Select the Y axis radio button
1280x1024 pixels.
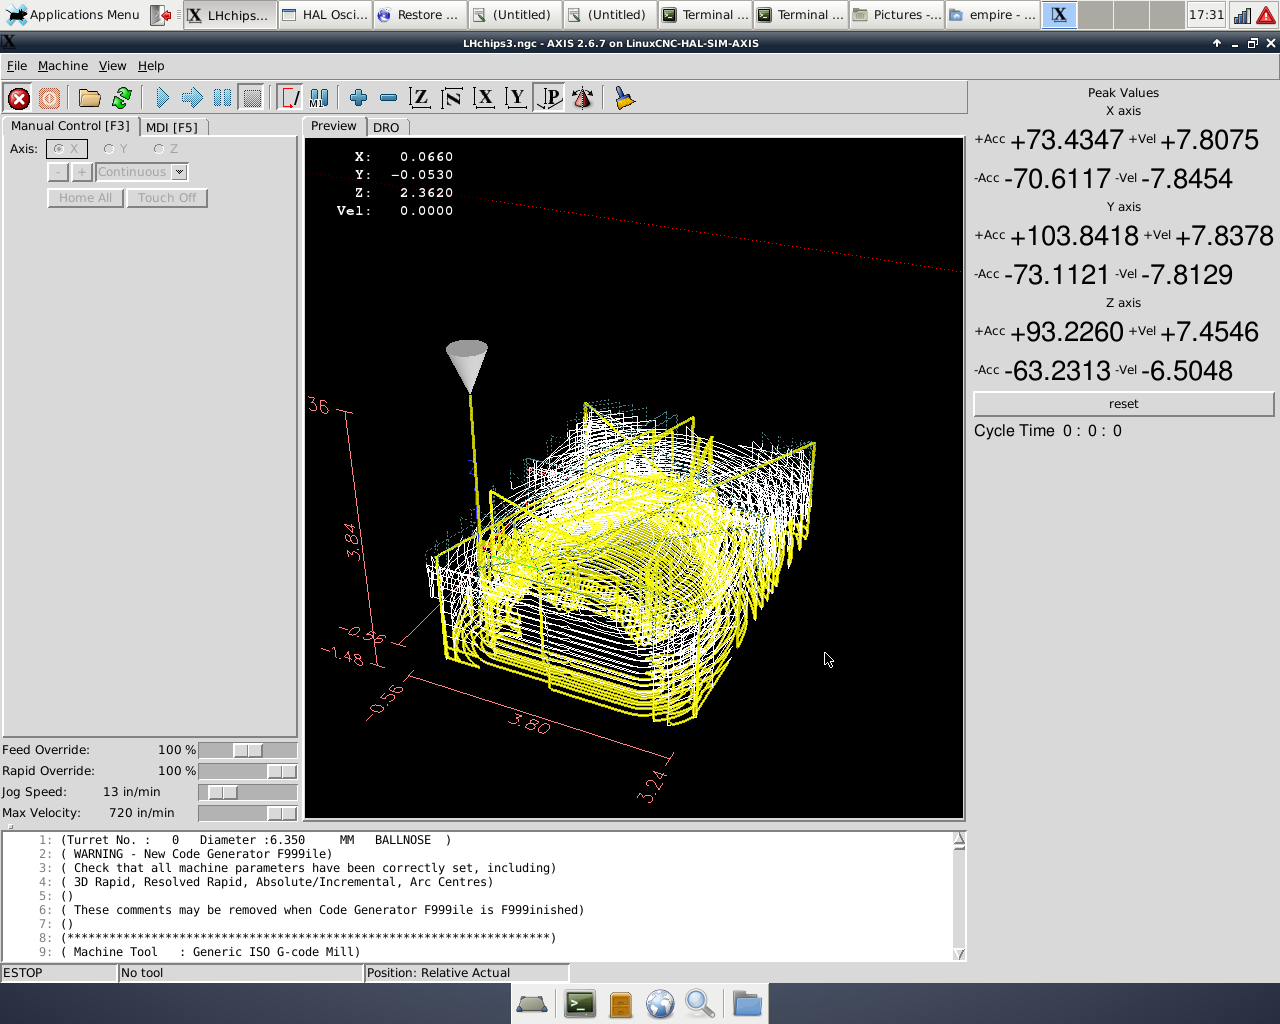[x=109, y=149]
